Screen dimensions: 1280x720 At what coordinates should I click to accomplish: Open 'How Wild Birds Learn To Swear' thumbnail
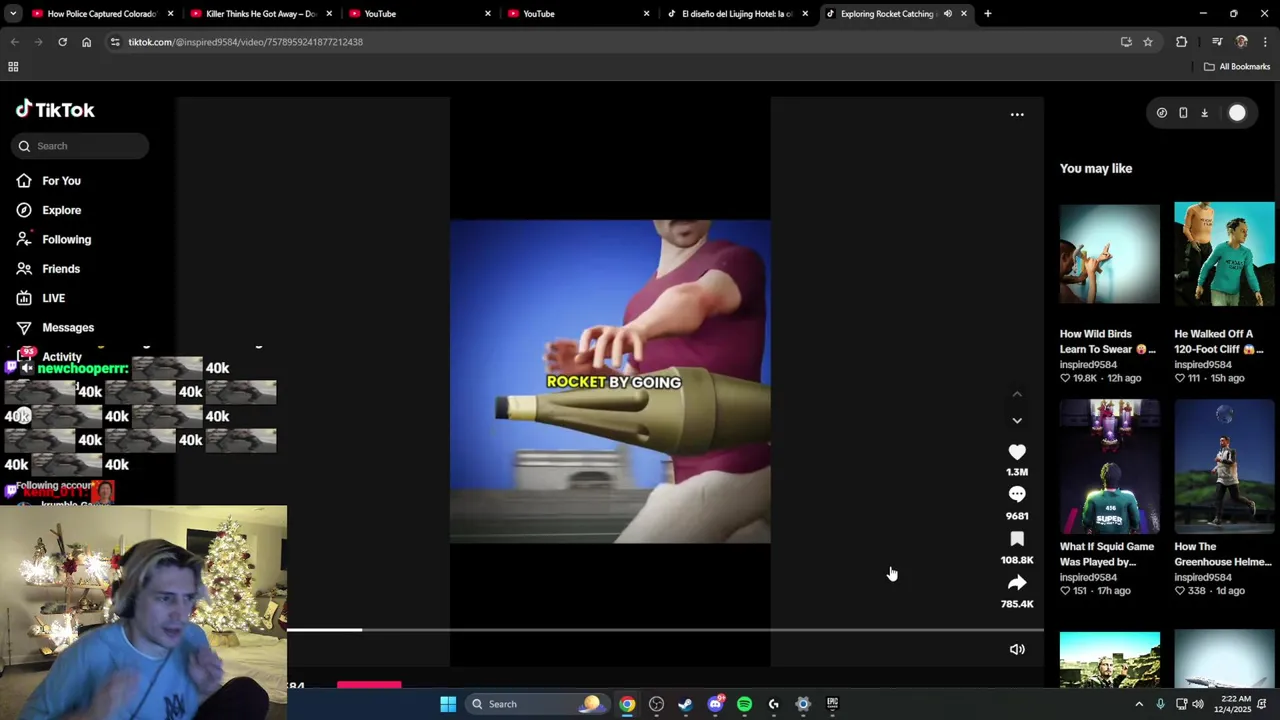[1110, 254]
